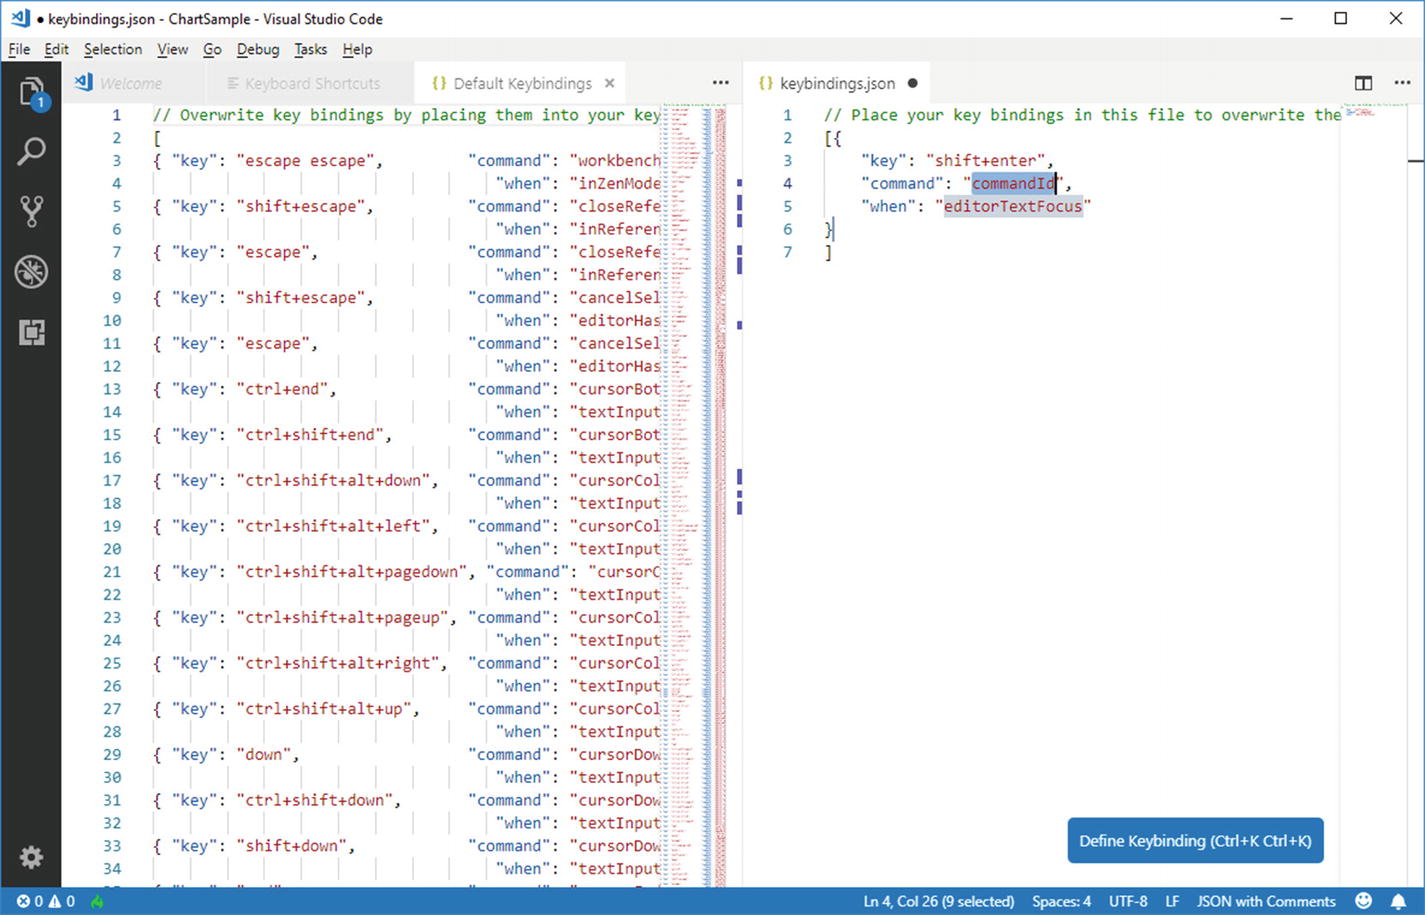Open the Debug view icon

pyautogui.click(x=31, y=272)
